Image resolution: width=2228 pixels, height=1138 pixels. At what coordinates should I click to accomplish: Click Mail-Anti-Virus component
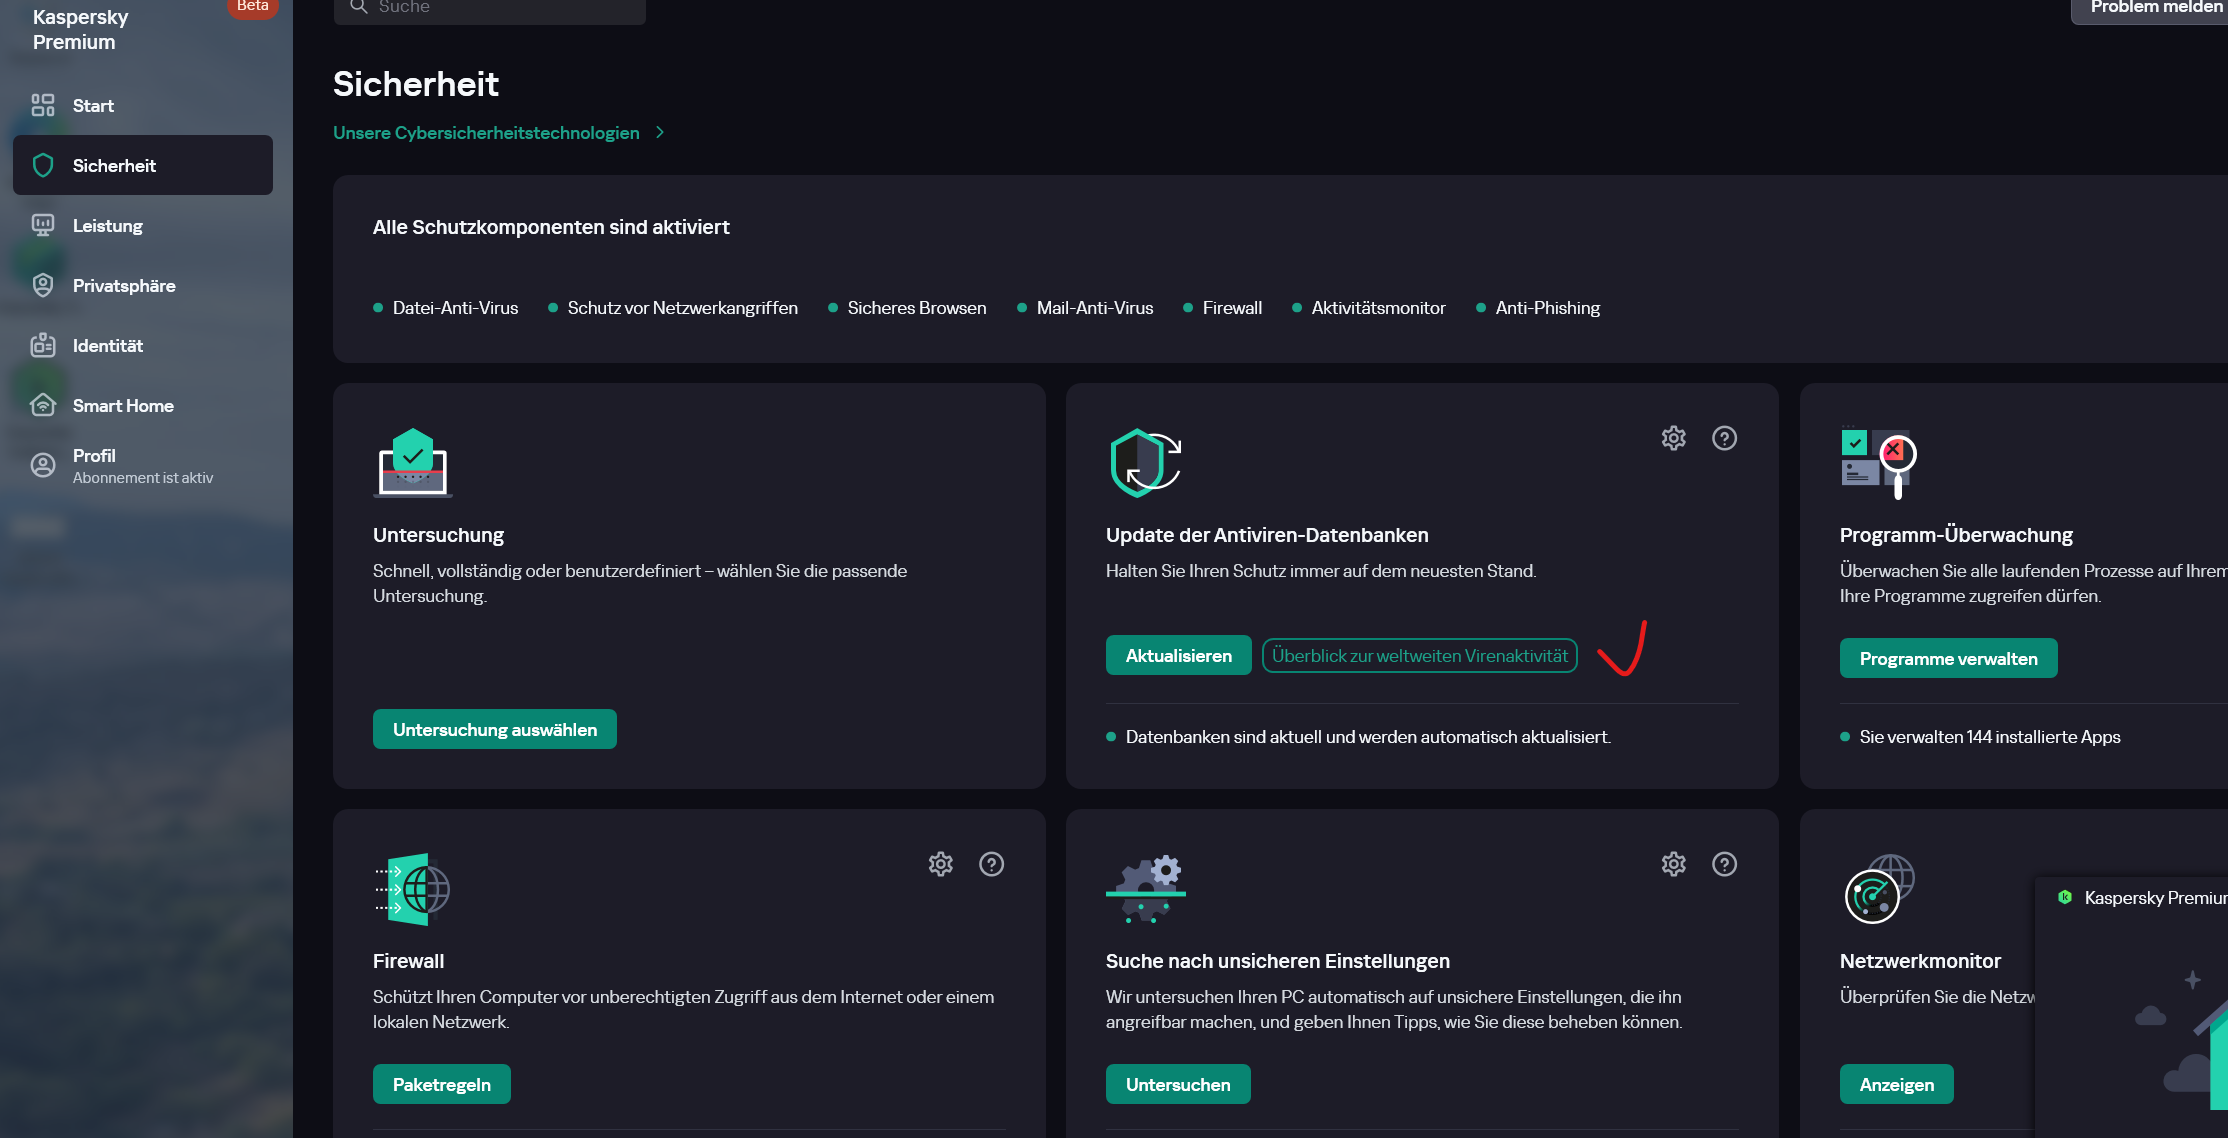pos(1085,308)
